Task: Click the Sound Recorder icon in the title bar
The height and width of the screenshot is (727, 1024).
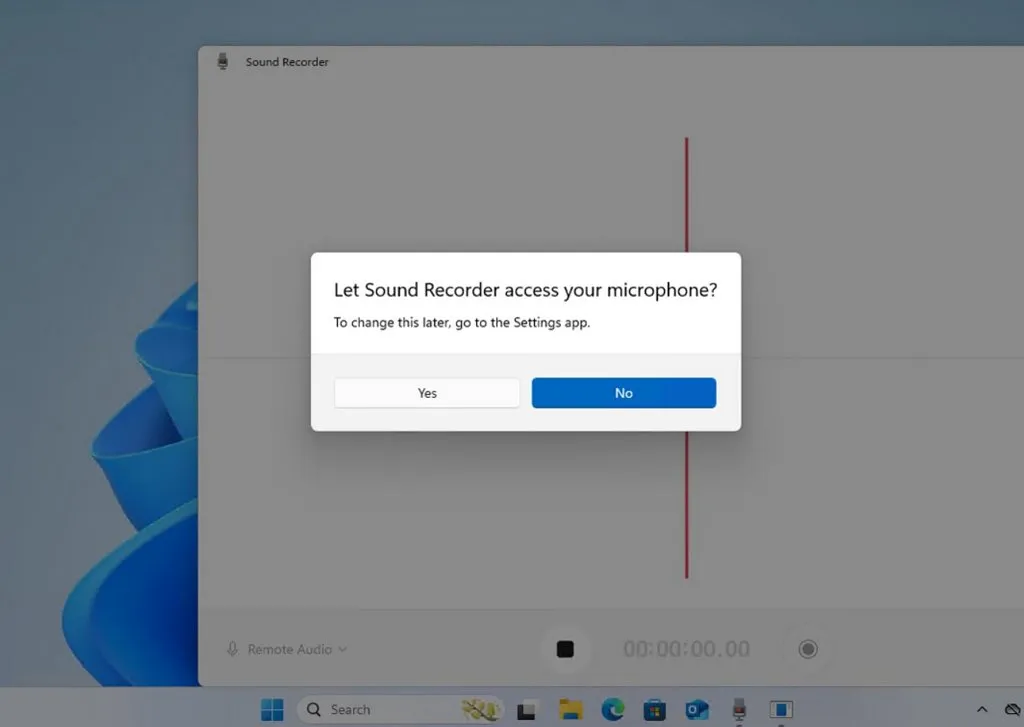Action: point(222,61)
